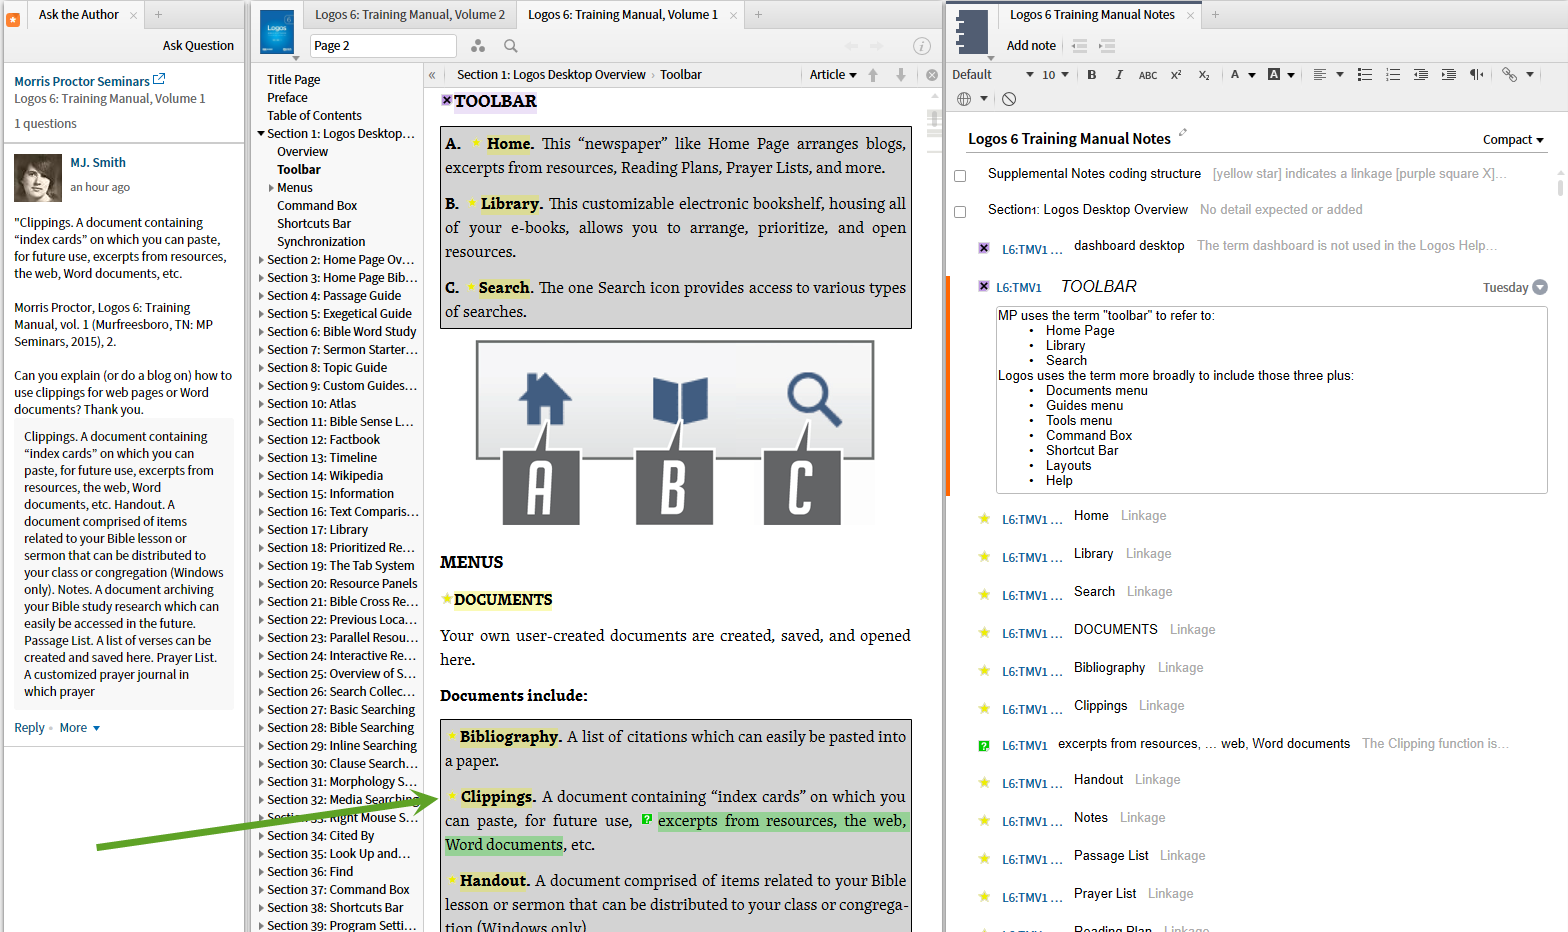Open the highlight color picker
Screen dimensions: 1568x932
pos(1281,75)
